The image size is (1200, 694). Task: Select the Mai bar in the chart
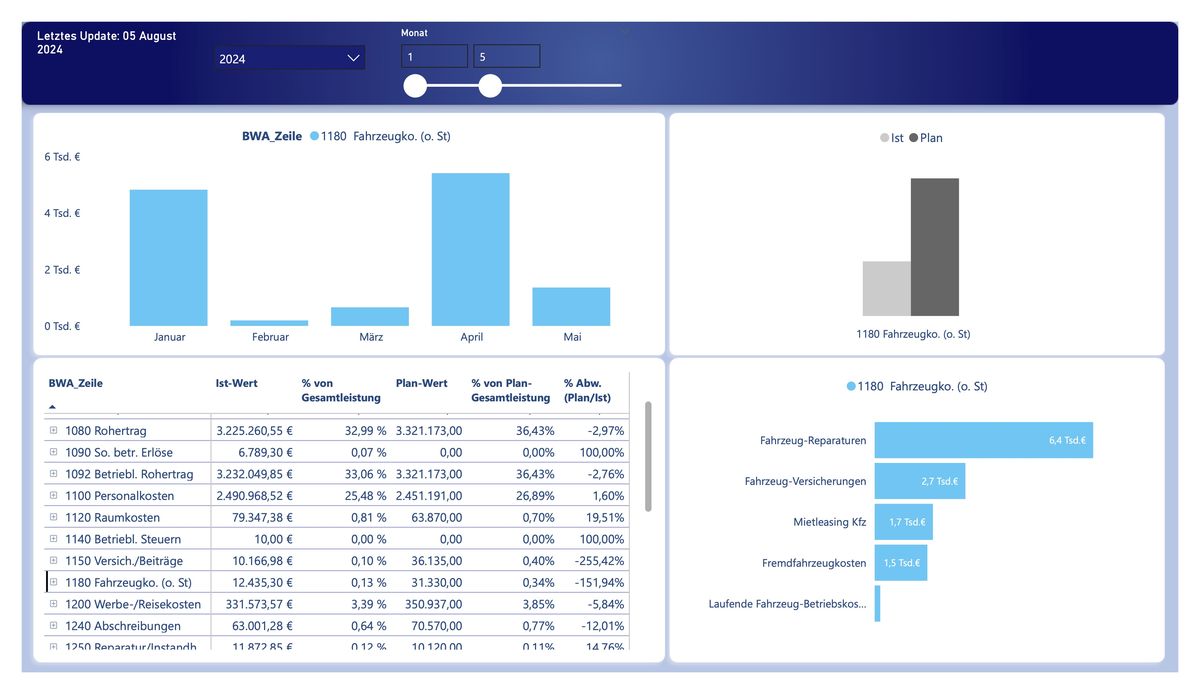[x=571, y=307]
